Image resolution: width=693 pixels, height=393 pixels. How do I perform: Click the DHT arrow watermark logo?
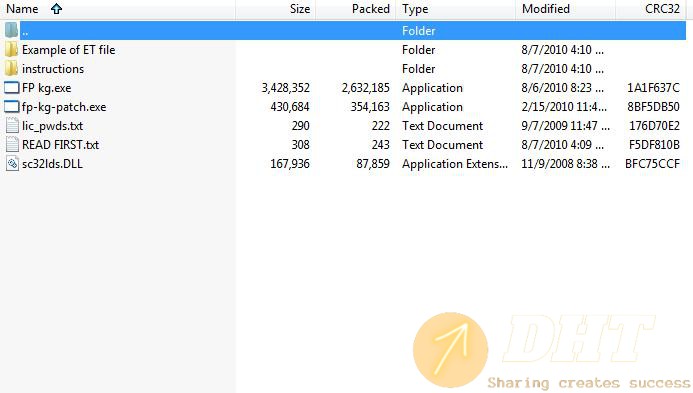(x=450, y=349)
